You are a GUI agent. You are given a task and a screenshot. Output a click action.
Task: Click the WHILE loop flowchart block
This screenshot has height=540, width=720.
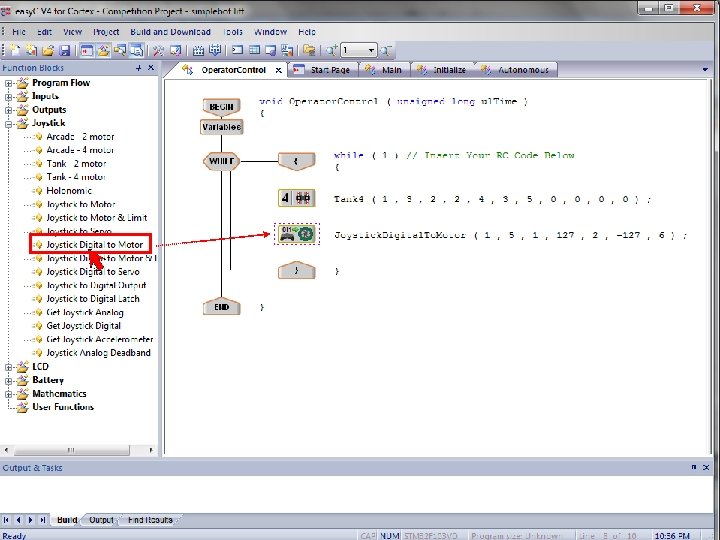[221, 161]
